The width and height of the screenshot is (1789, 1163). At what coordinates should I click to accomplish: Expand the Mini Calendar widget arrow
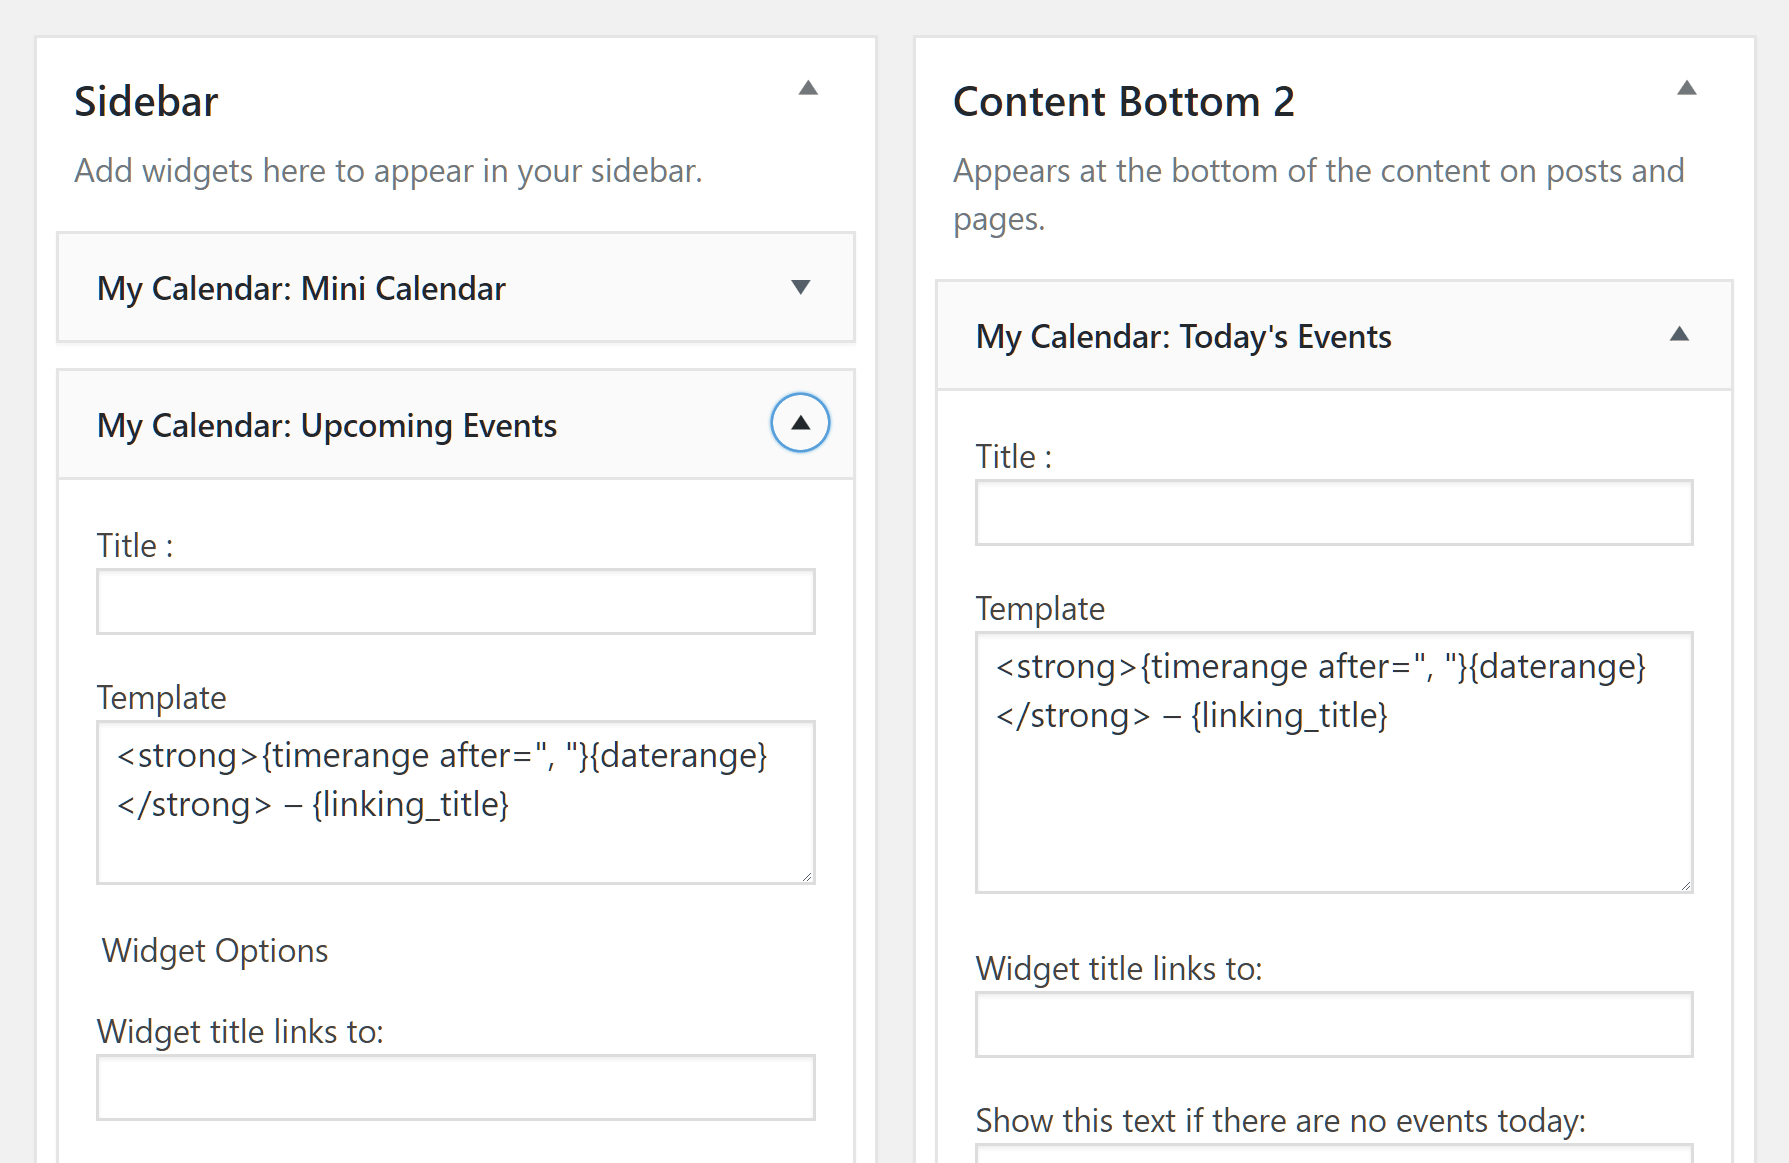point(800,288)
